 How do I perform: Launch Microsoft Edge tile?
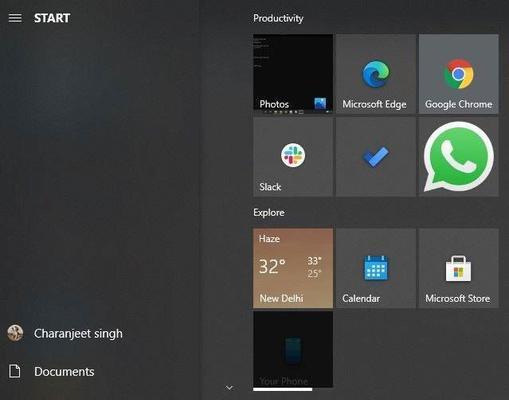click(x=376, y=74)
